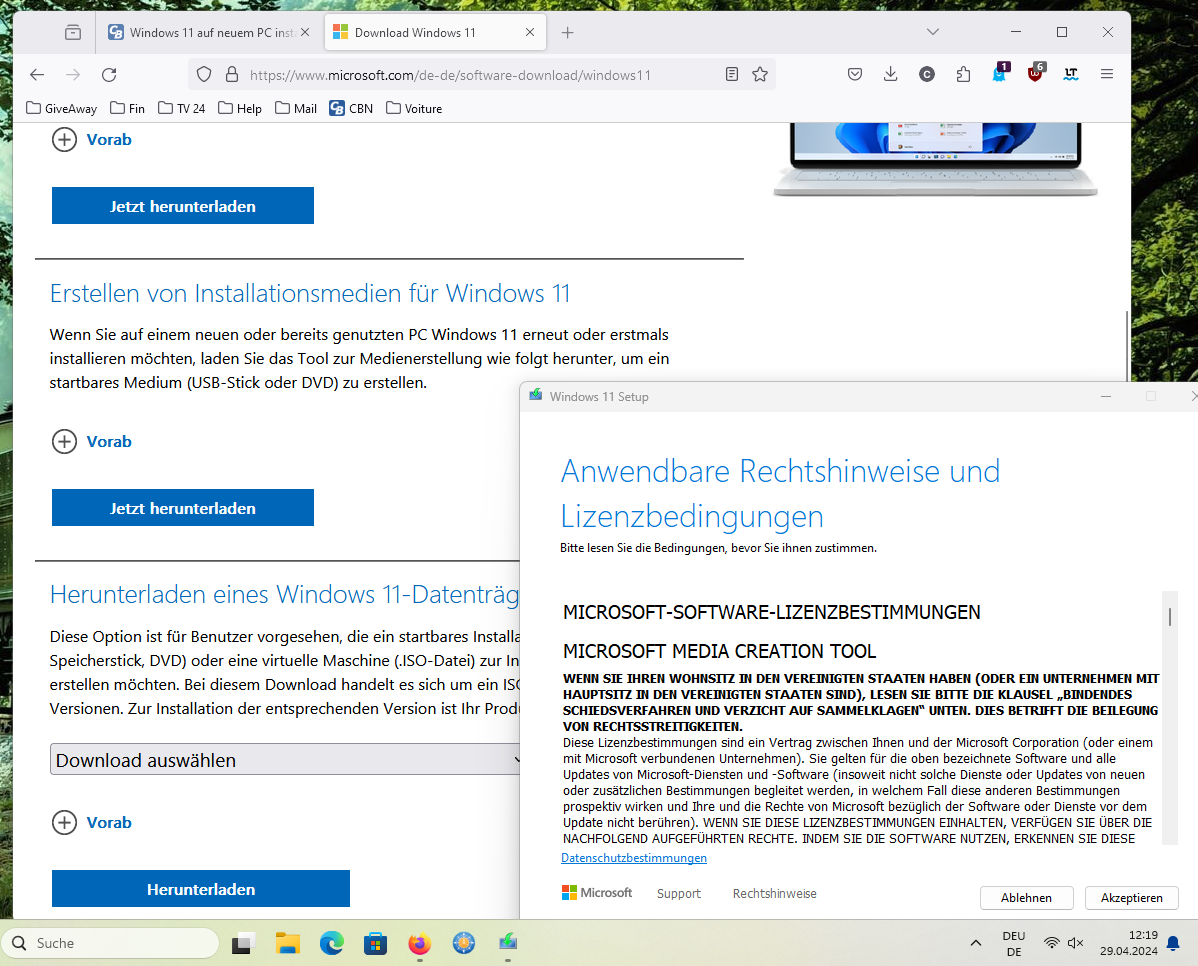Expand Vorab under Installationsmedien section
1198x966 pixels.
[x=92, y=442]
